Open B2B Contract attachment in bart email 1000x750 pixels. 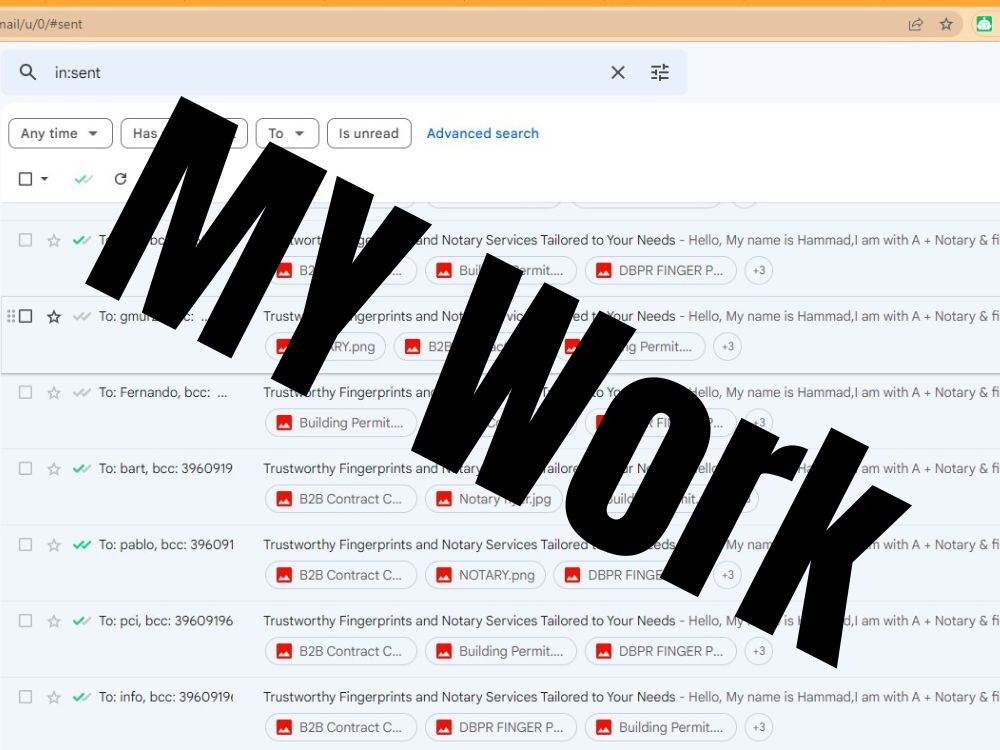pyautogui.click(x=341, y=499)
